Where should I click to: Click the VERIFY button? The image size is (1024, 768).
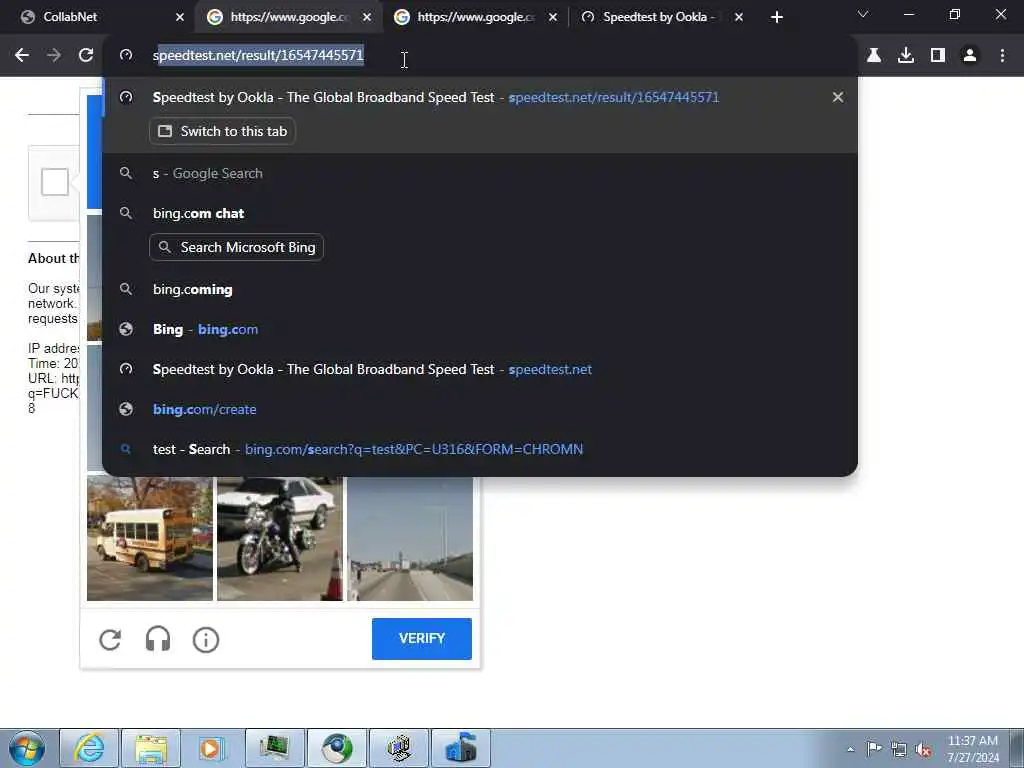pos(422,639)
